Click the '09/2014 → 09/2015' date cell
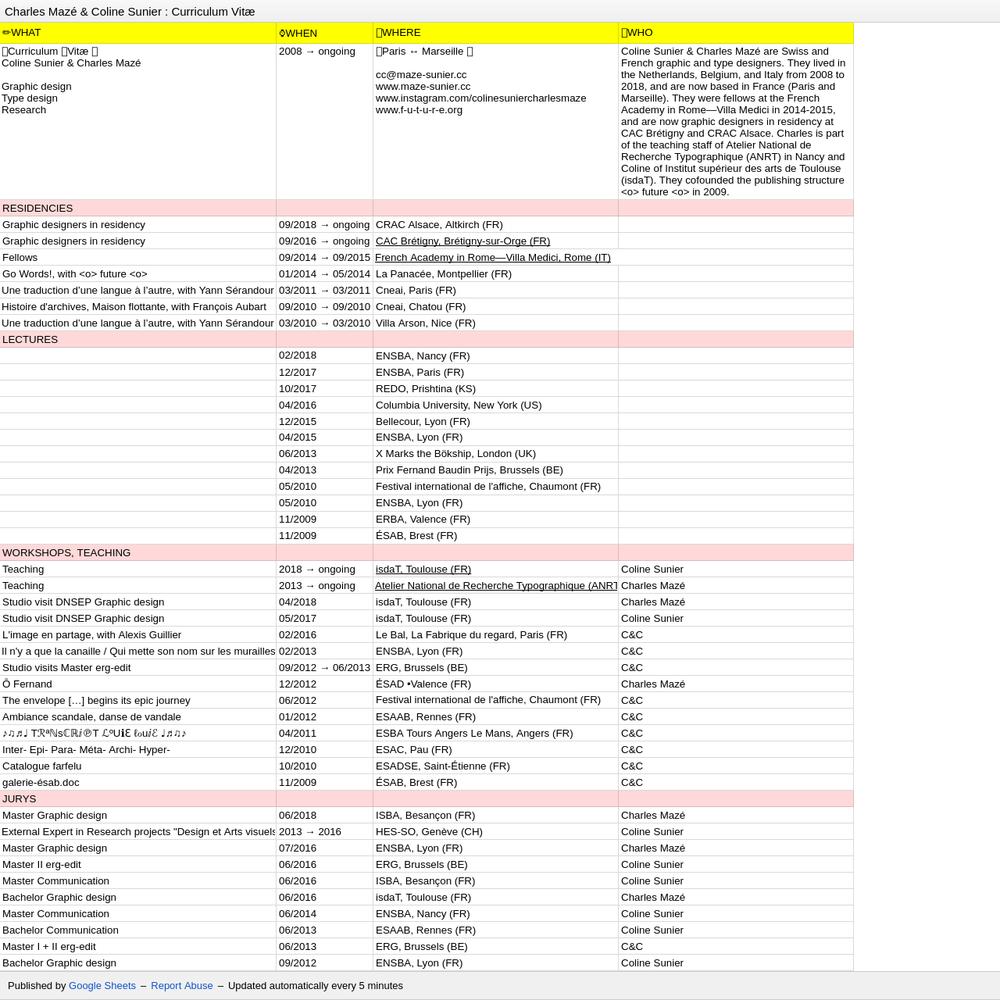The height and width of the screenshot is (1000, 1000). pyautogui.click(x=325, y=258)
